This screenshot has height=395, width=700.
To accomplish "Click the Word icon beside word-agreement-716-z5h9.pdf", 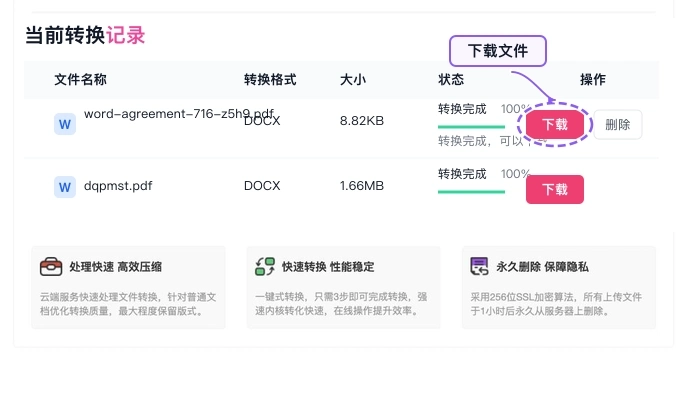I will coord(65,124).
